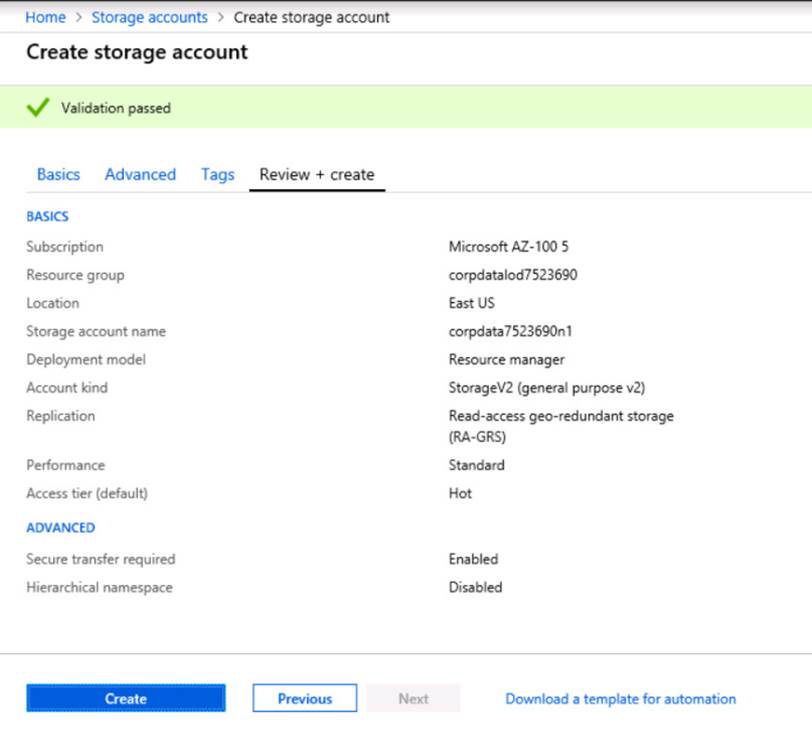Go back with the Previous button
This screenshot has height=737, width=812.
click(x=305, y=699)
